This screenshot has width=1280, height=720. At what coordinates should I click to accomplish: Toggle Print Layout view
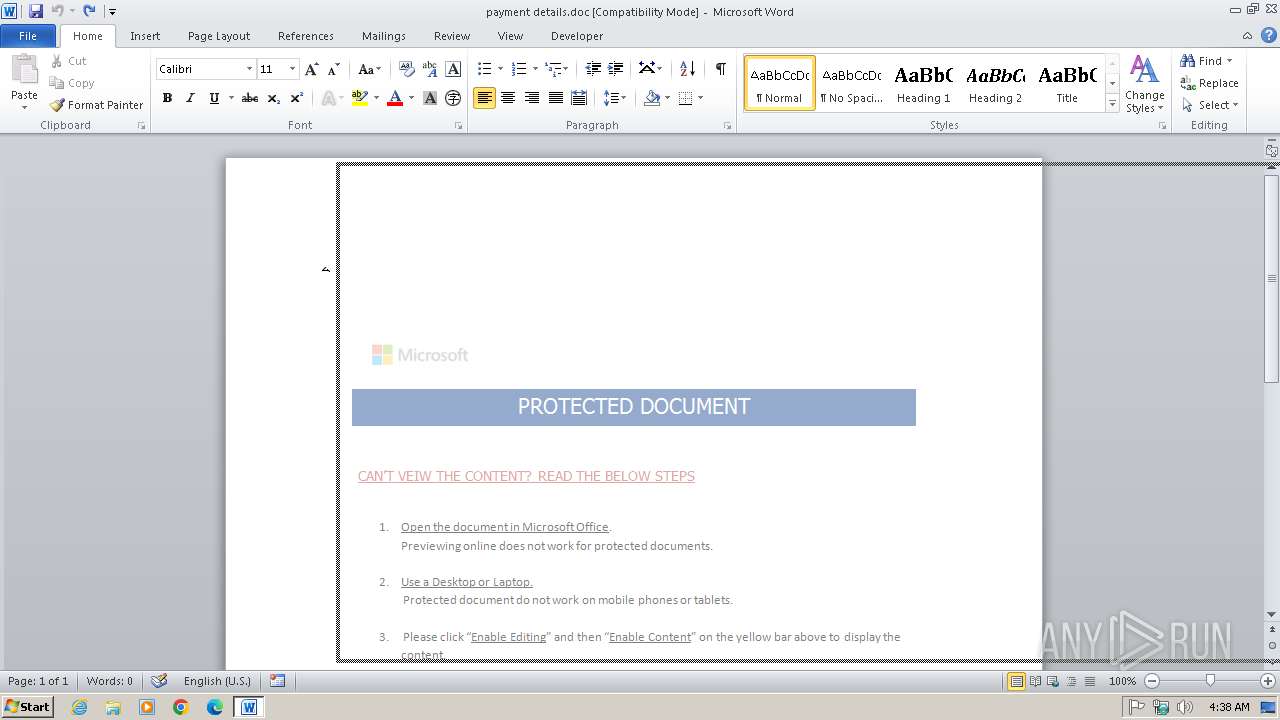pyautogui.click(x=1017, y=681)
